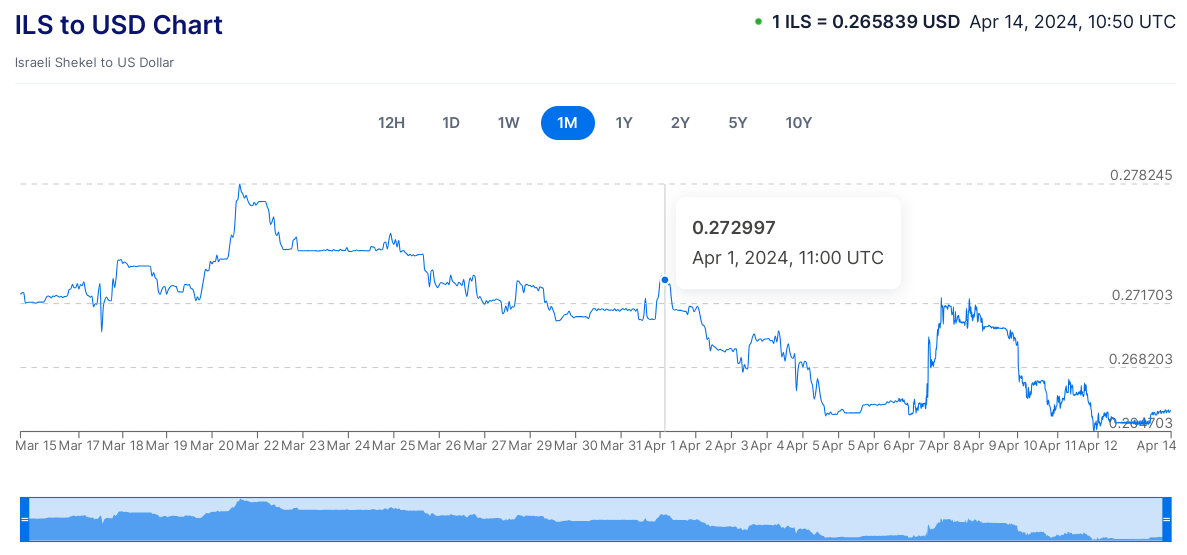The image size is (1187, 555).
Task: Show the 2Y chart range
Action: pyautogui.click(x=680, y=123)
